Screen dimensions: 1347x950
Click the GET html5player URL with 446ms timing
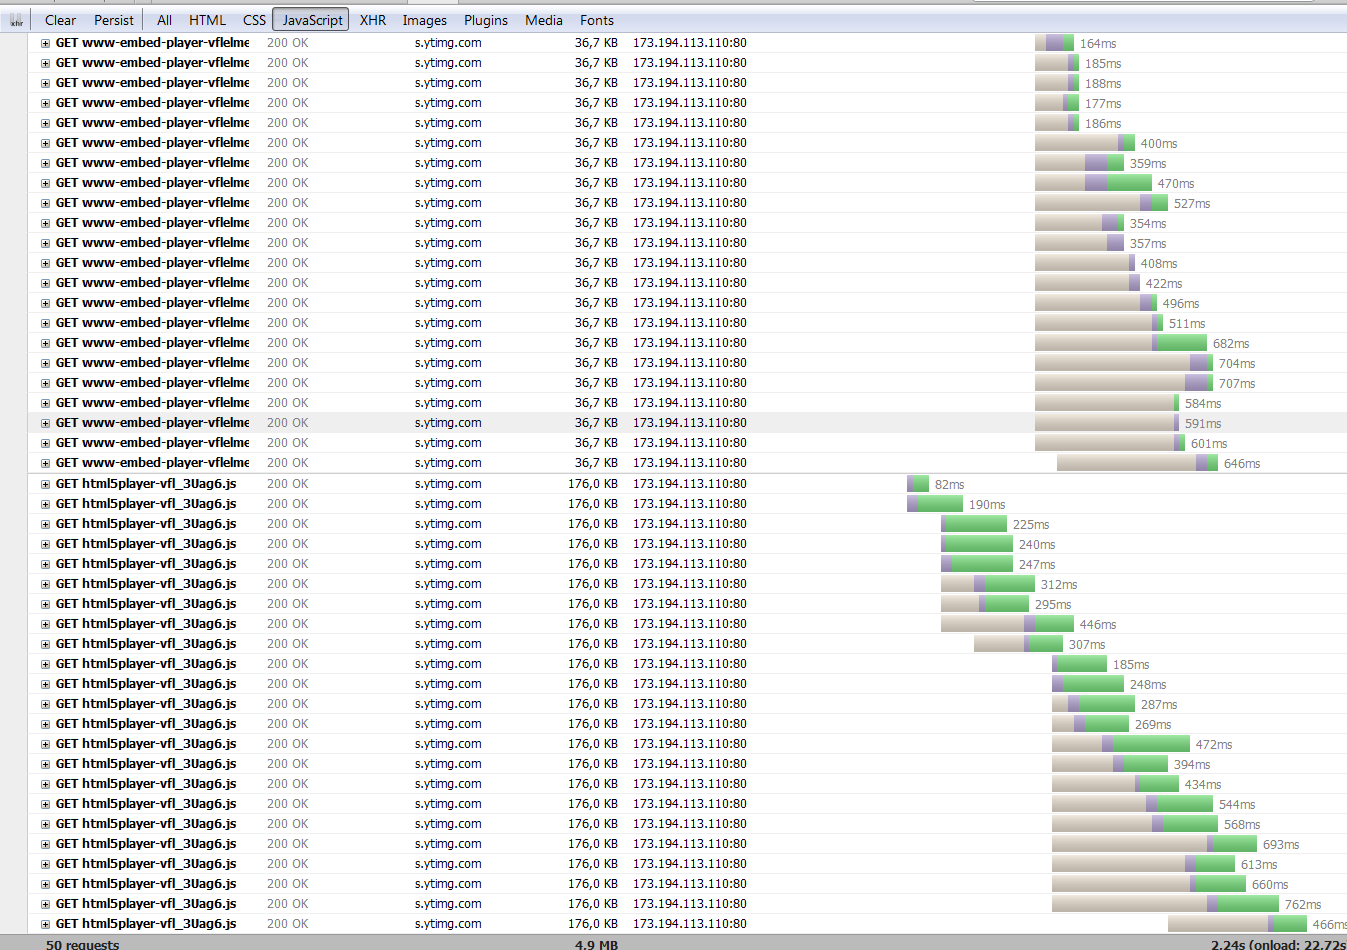coord(146,624)
